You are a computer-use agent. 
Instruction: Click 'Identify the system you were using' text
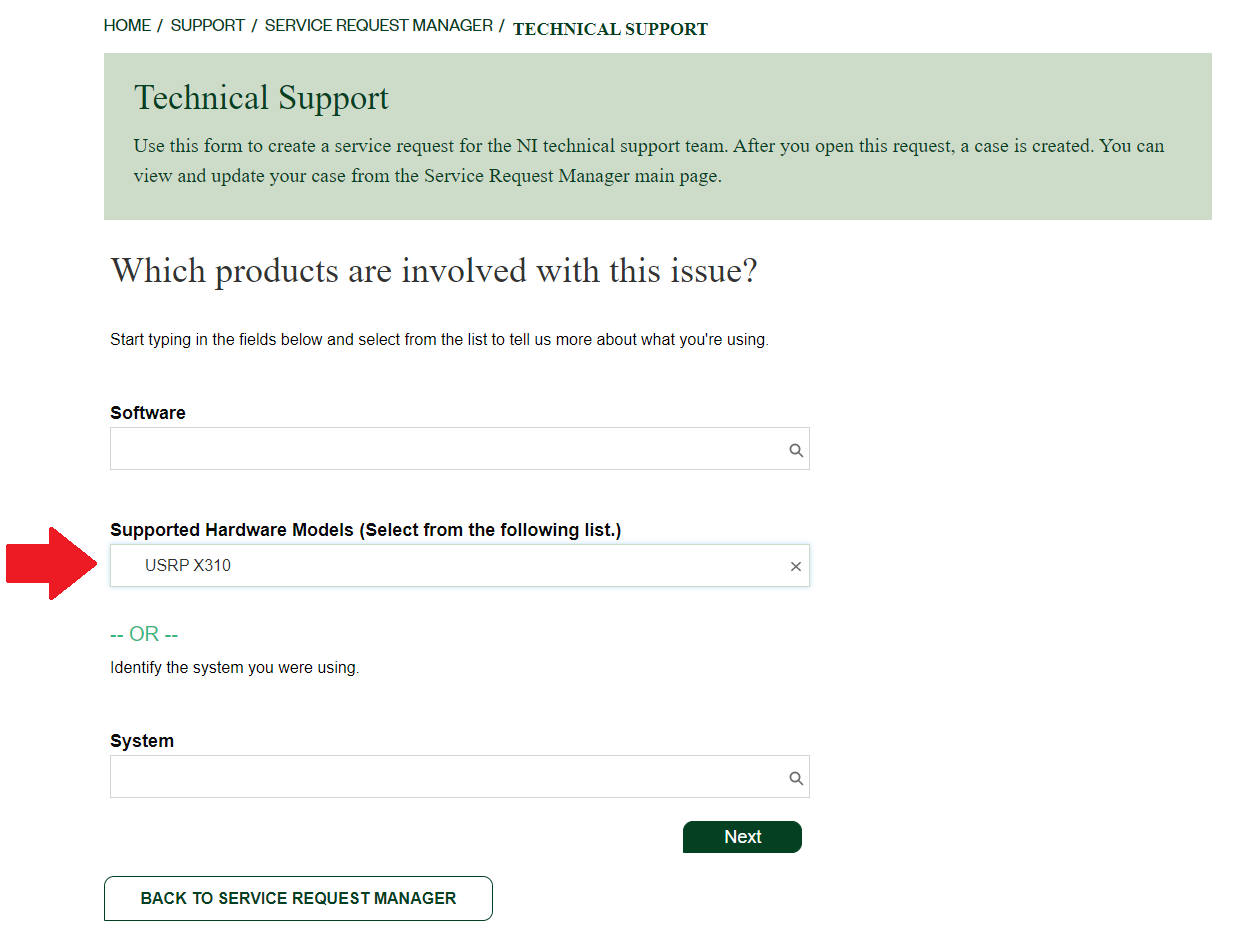235,667
